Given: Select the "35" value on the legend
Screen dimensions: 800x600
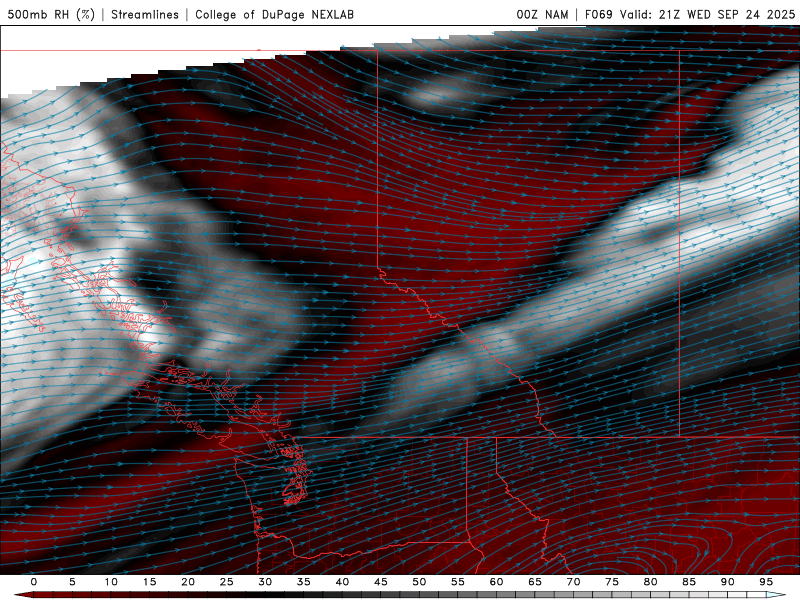Looking at the screenshot, I should (x=303, y=582).
